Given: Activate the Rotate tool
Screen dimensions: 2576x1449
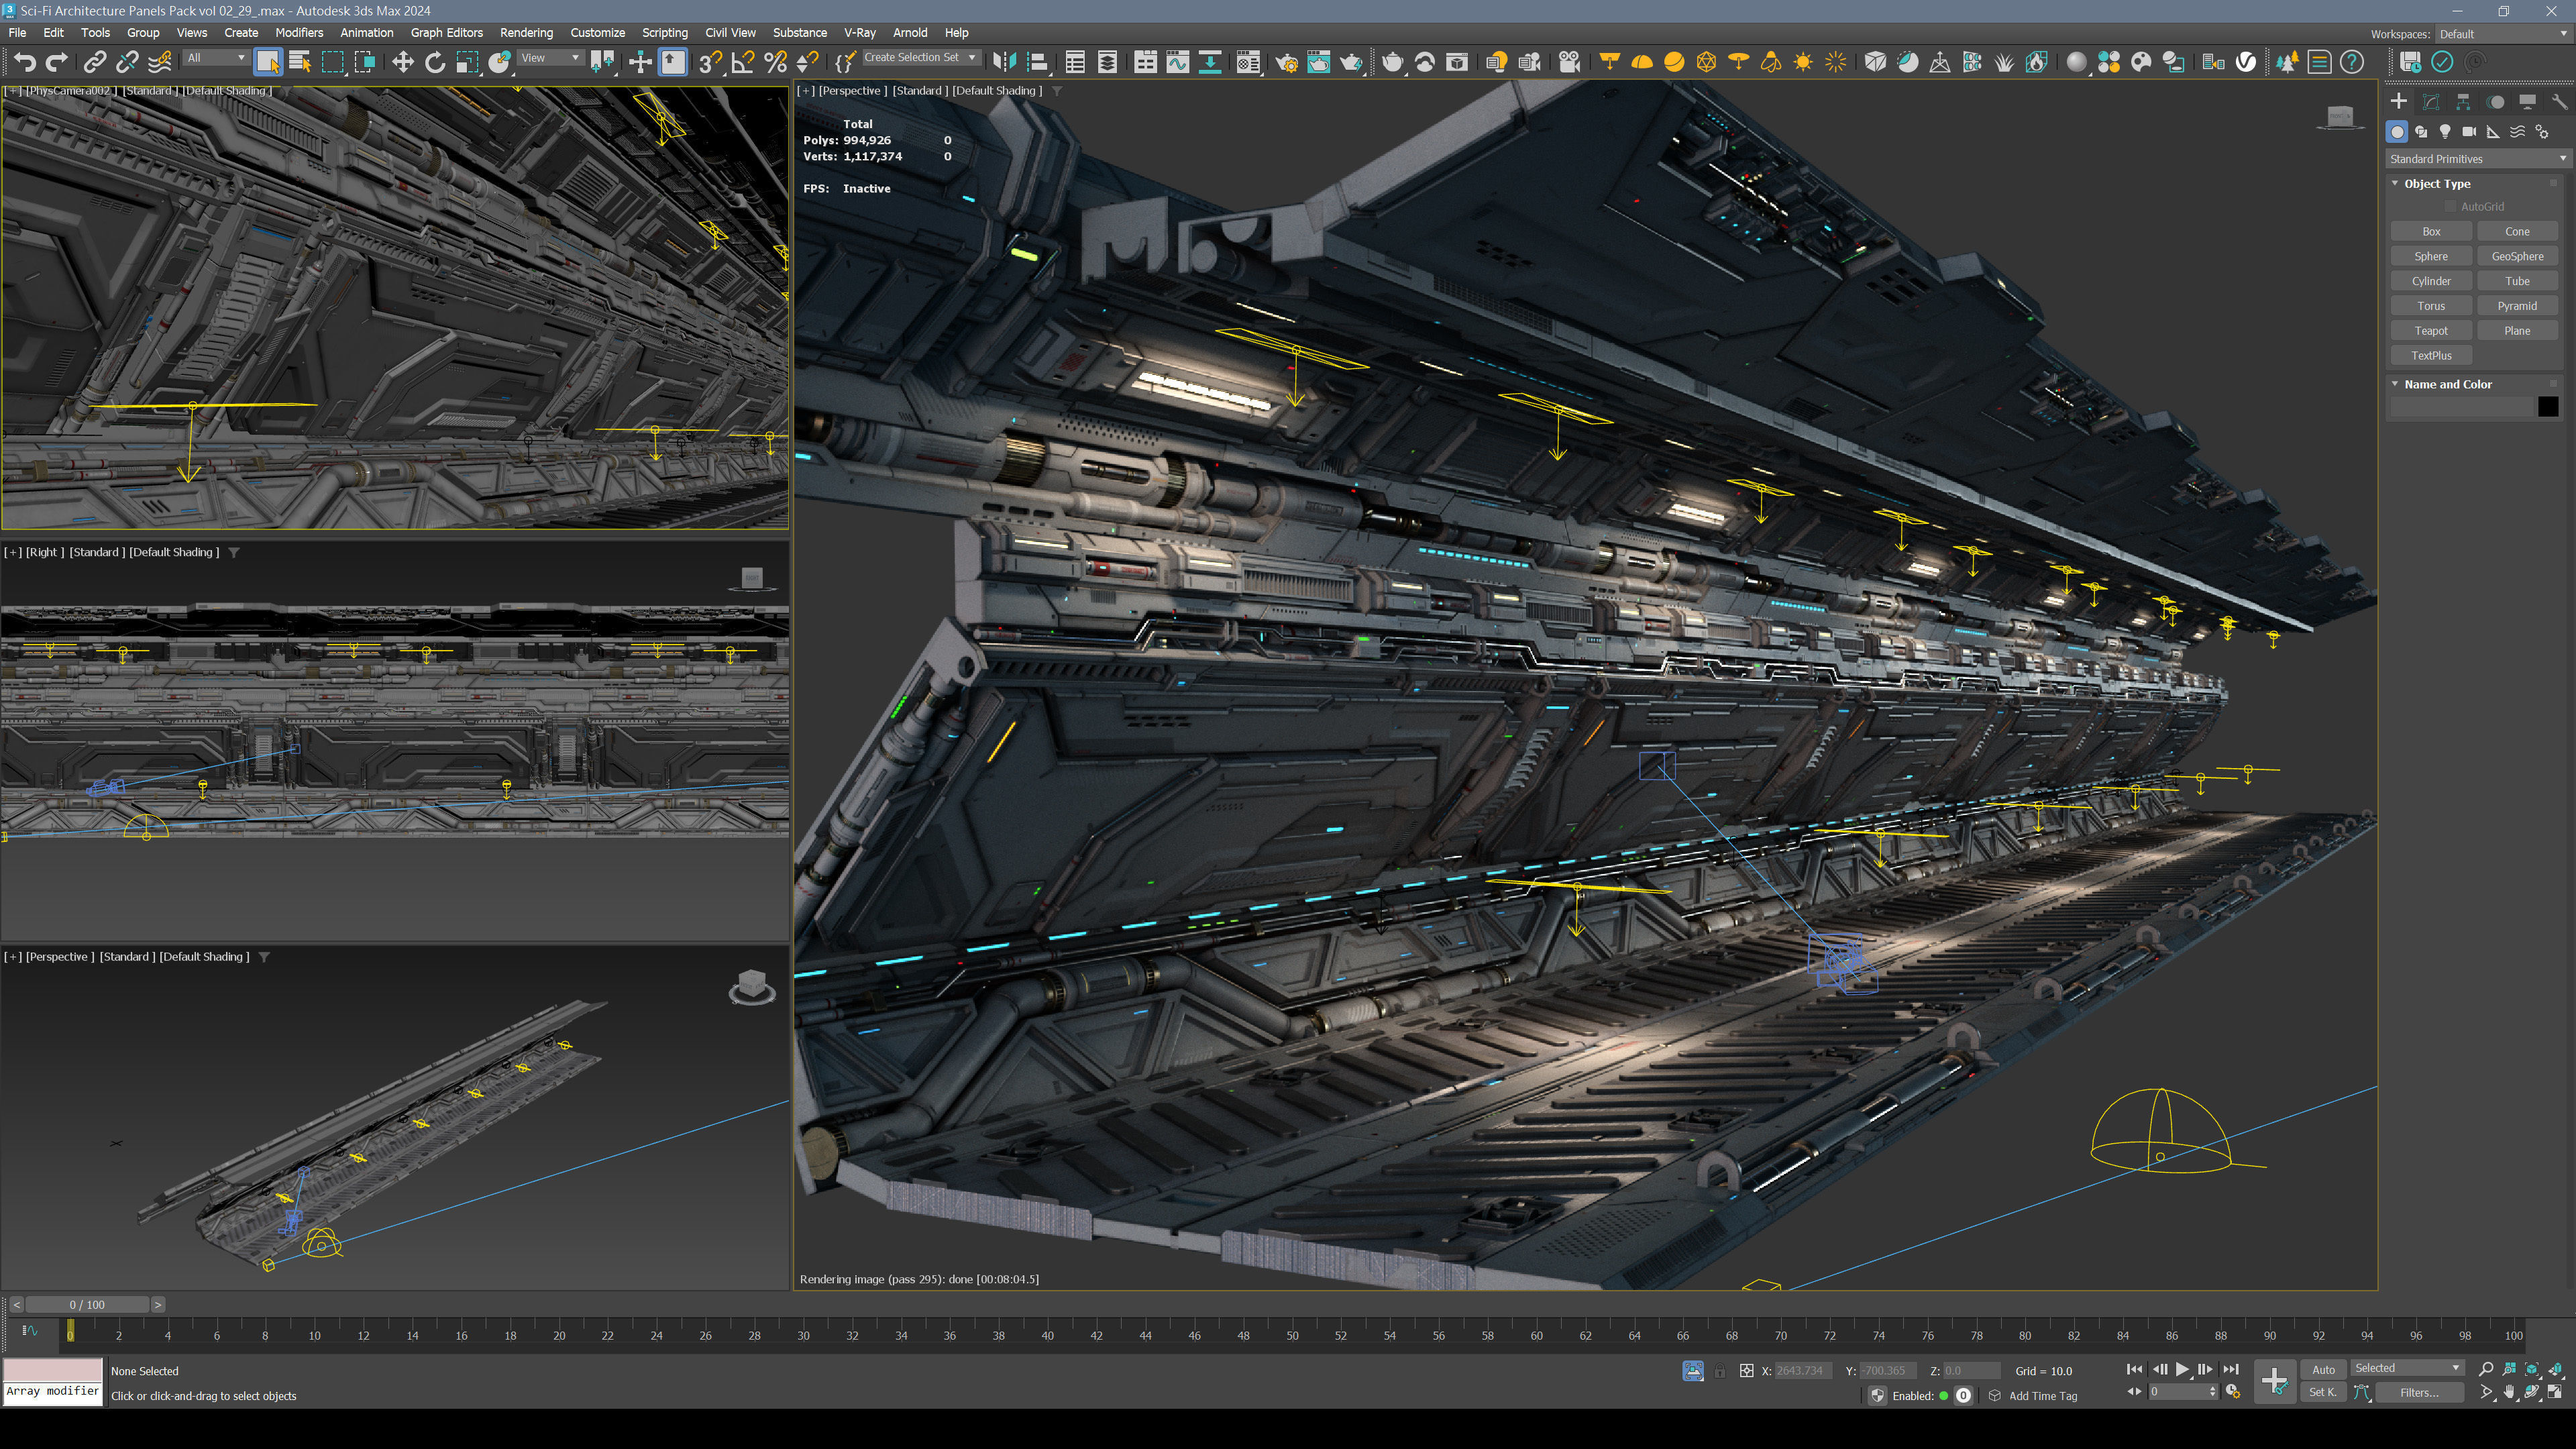Looking at the screenshot, I should pos(434,62).
